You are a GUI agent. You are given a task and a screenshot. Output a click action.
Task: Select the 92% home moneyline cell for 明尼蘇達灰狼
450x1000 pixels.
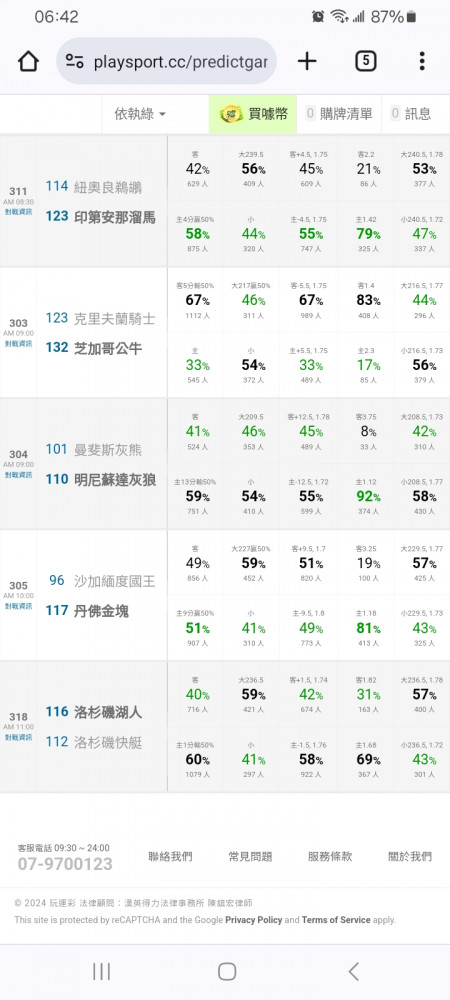(x=367, y=496)
